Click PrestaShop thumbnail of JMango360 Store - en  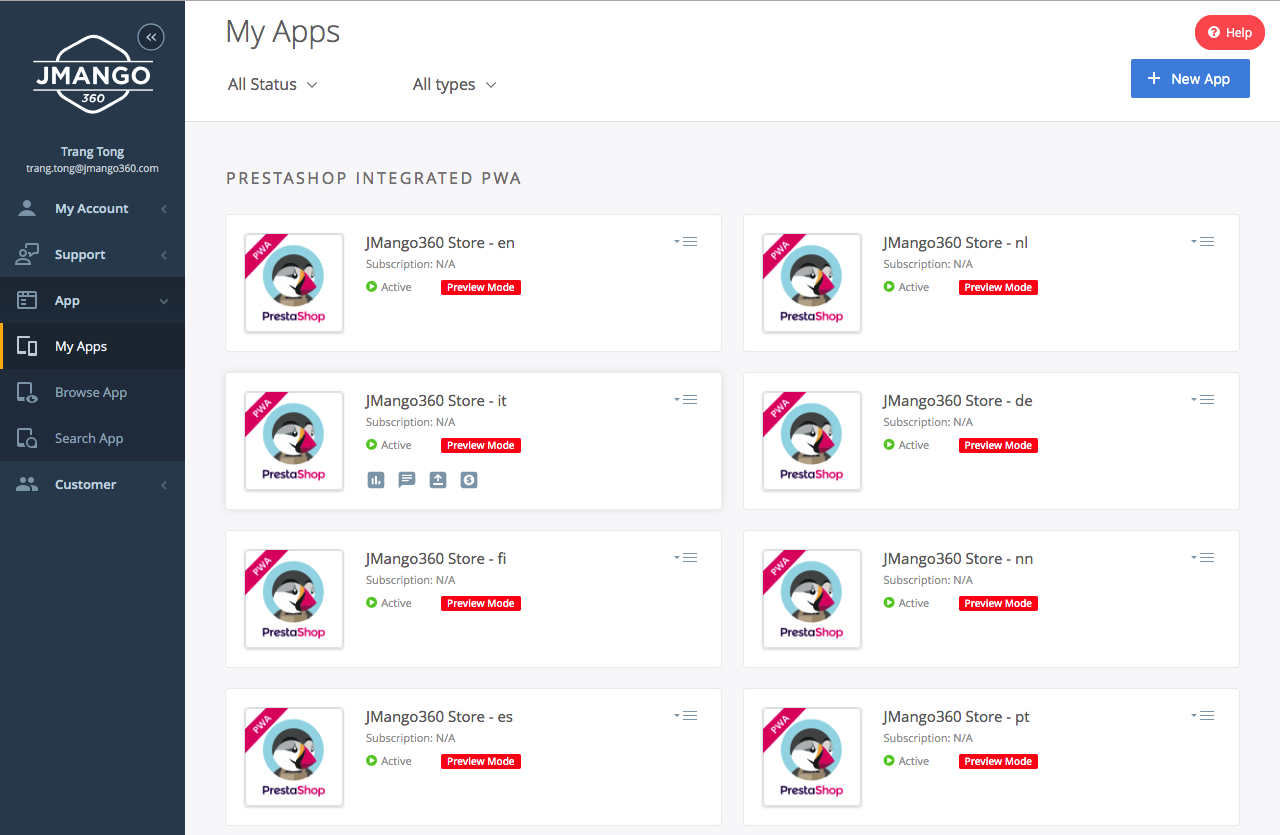point(294,283)
